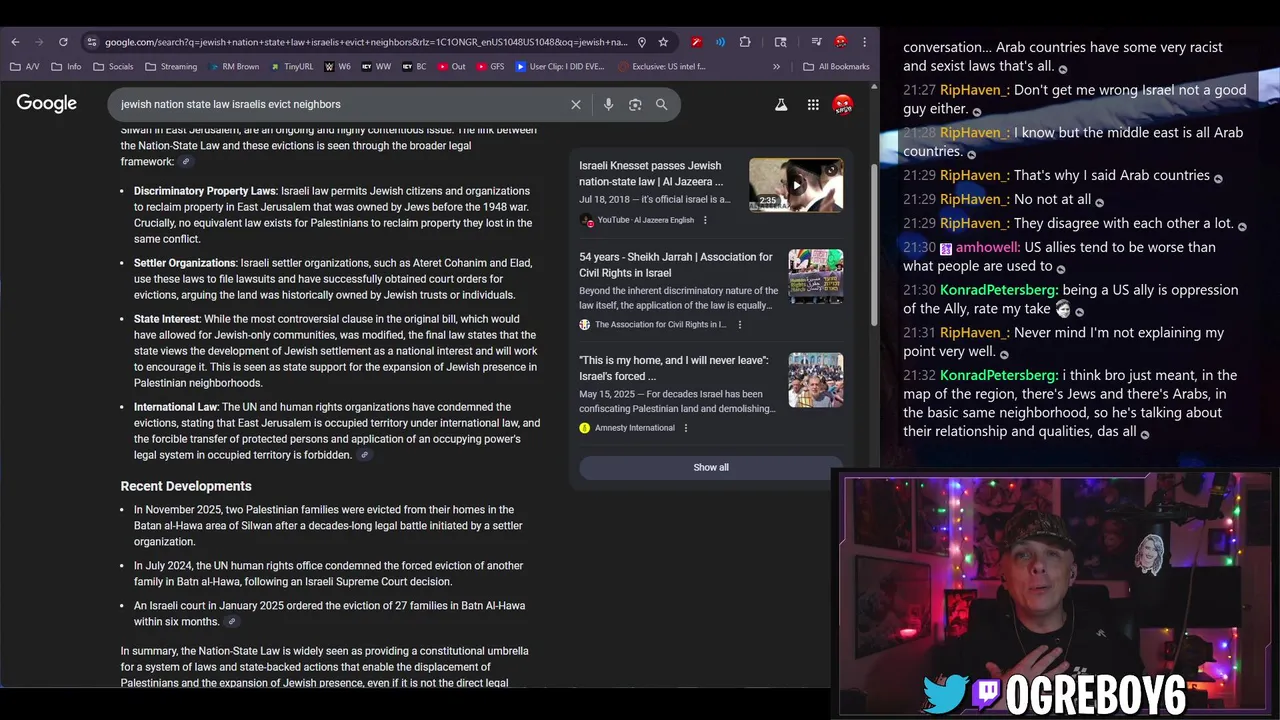Image resolution: width=1280 pixels, height=720 pixels.
Task: Click the magnifier search submit icon
Action: [x=661, y=104]
